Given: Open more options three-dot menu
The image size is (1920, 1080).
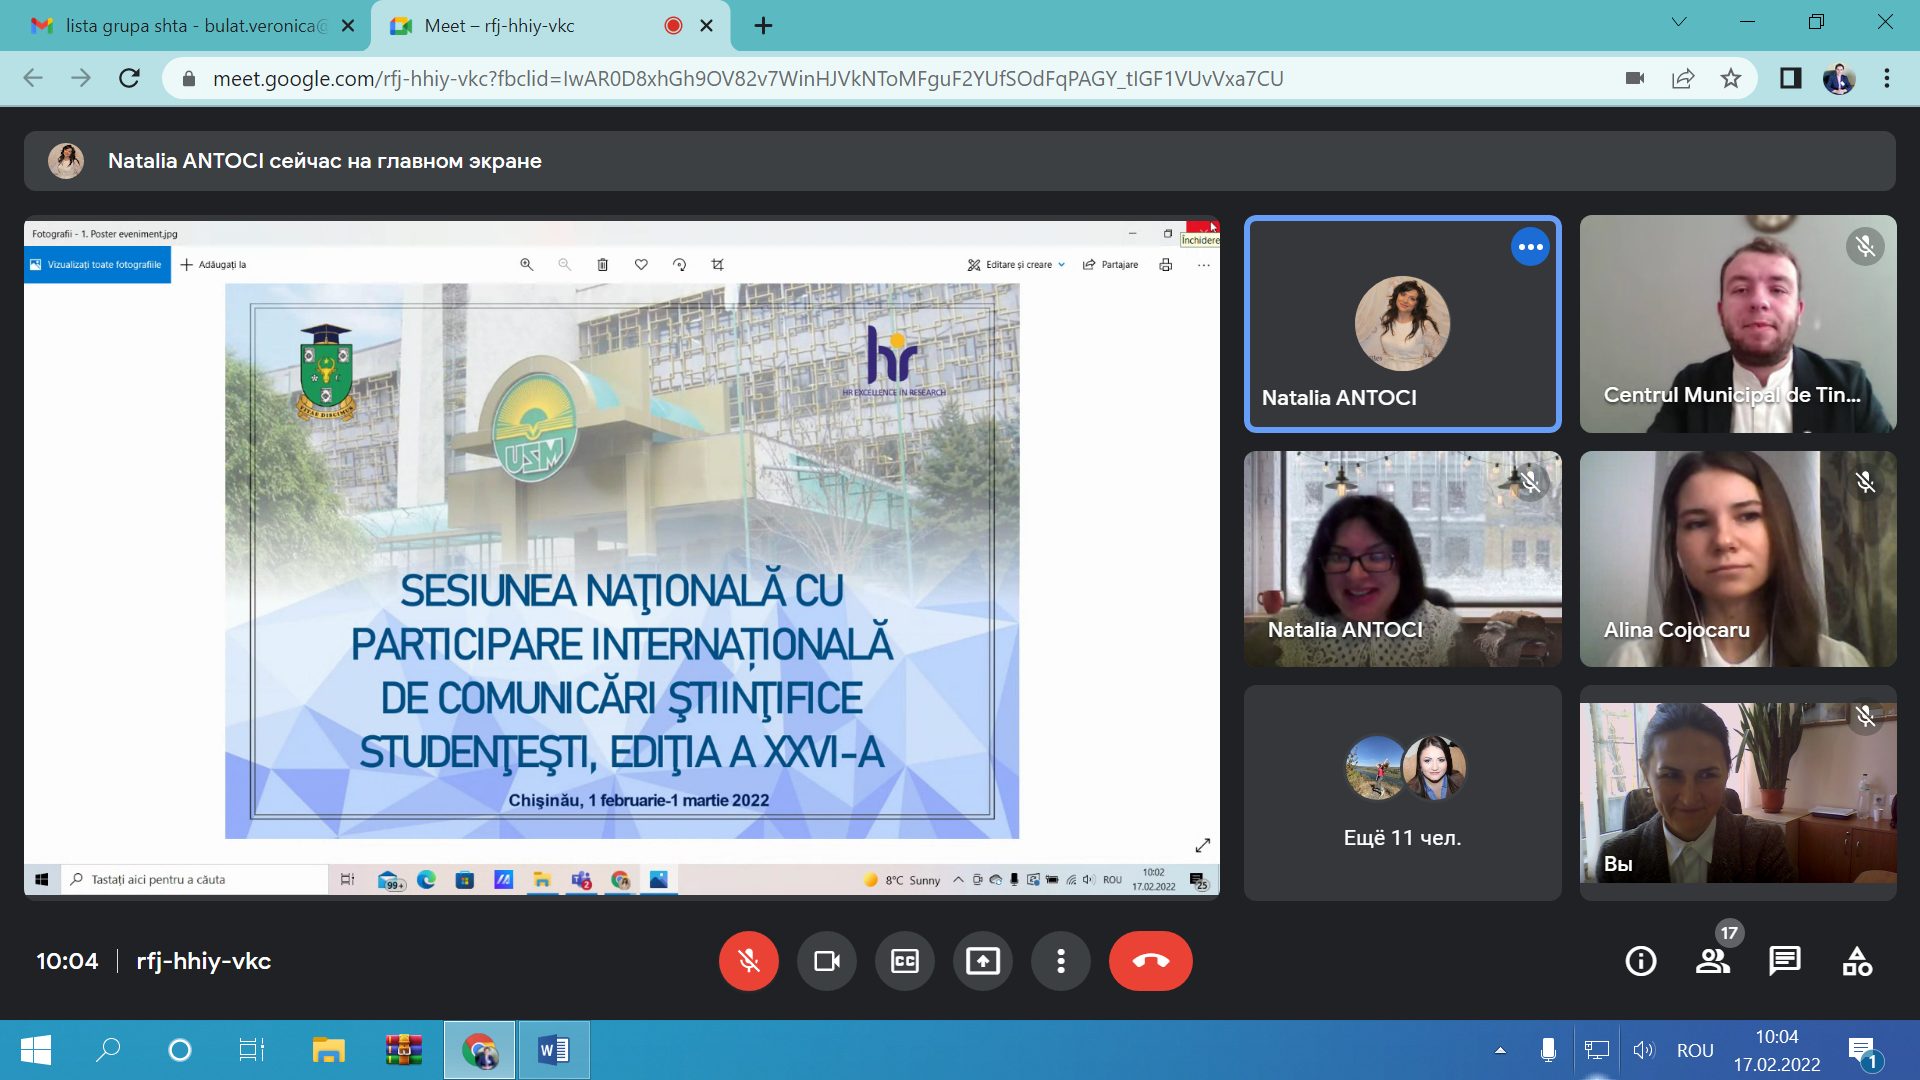Looking at the screenshot, I should point(1060,961).
